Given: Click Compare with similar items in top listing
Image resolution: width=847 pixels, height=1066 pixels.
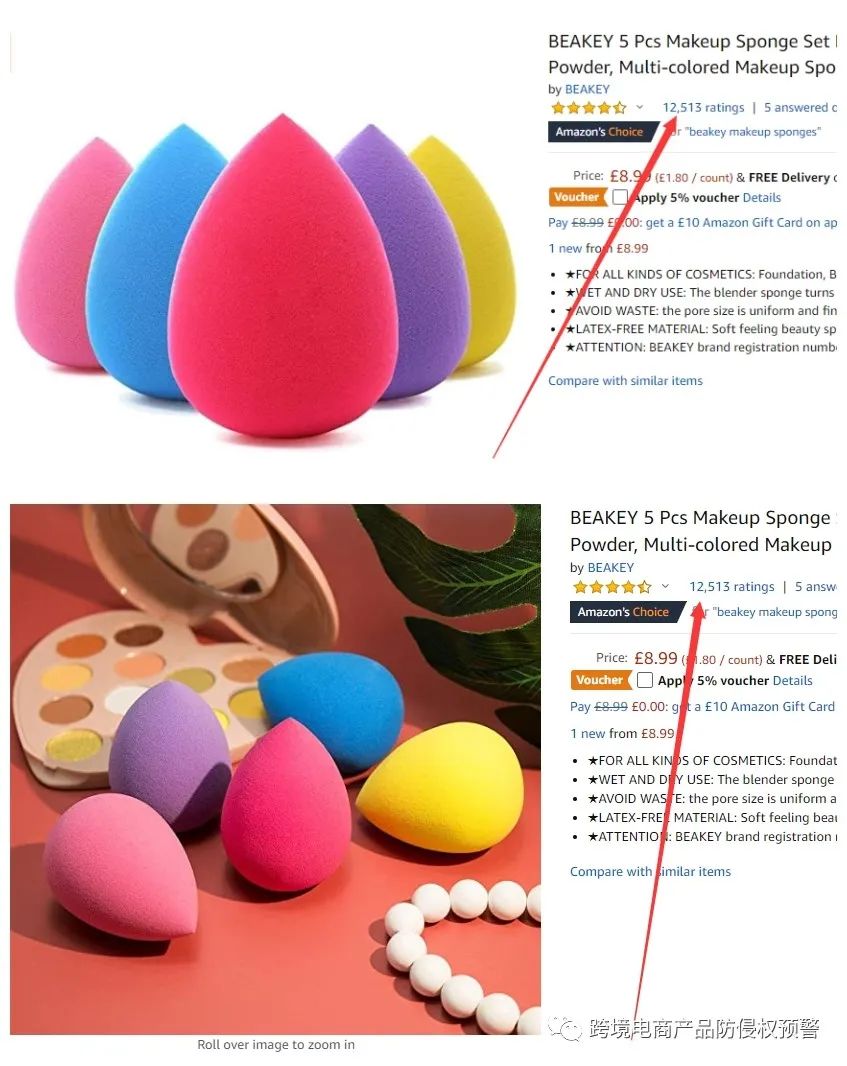Looking at the screenshot, I should 625,381.
